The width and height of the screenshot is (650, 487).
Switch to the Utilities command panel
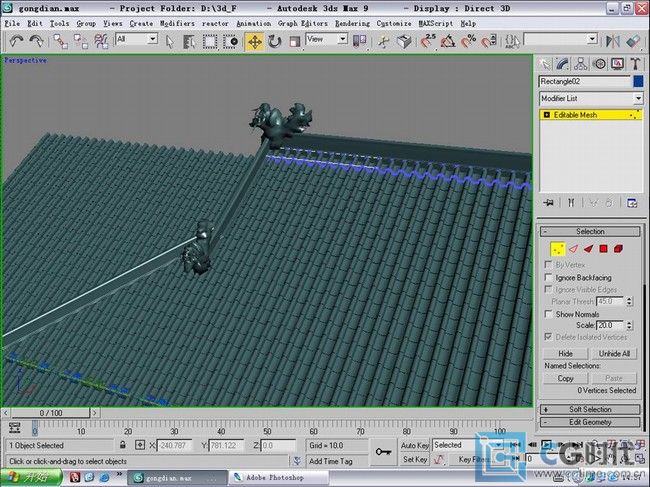pos(635,64)
